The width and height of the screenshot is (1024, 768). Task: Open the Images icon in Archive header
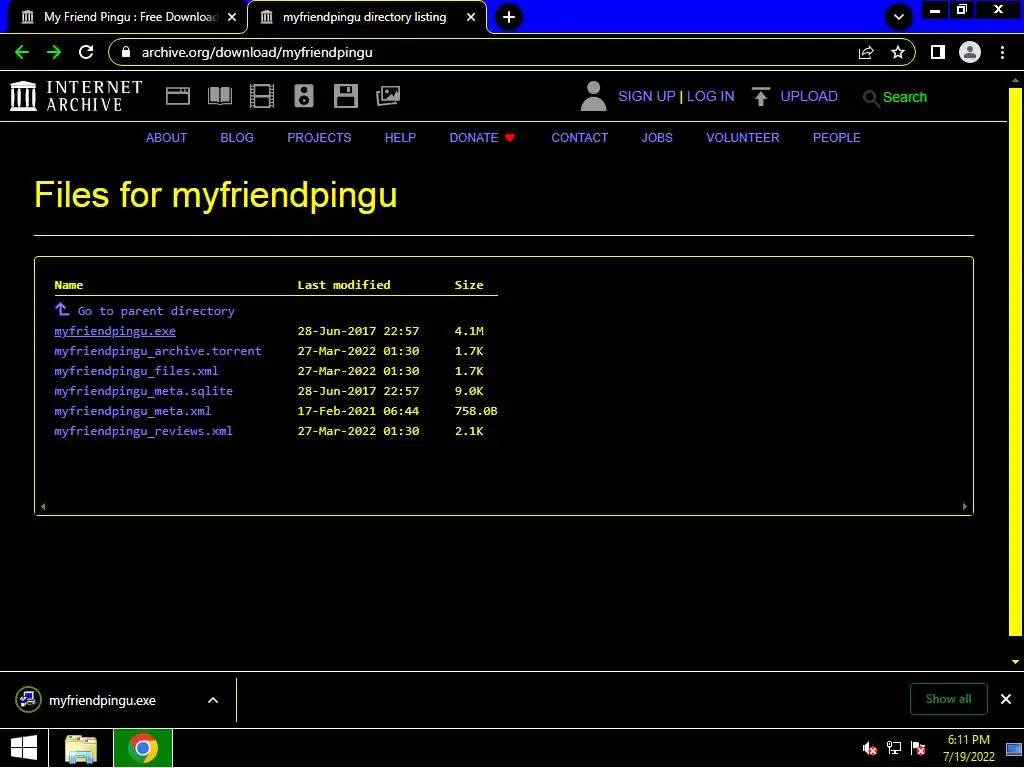click(x=388, y=96)
